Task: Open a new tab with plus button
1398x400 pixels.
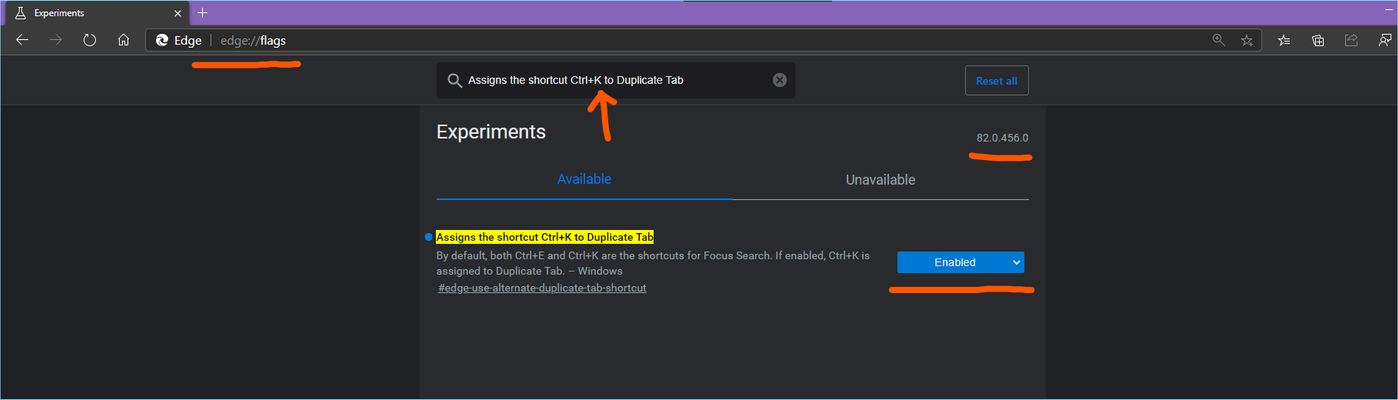Action: tap(202, 13)
